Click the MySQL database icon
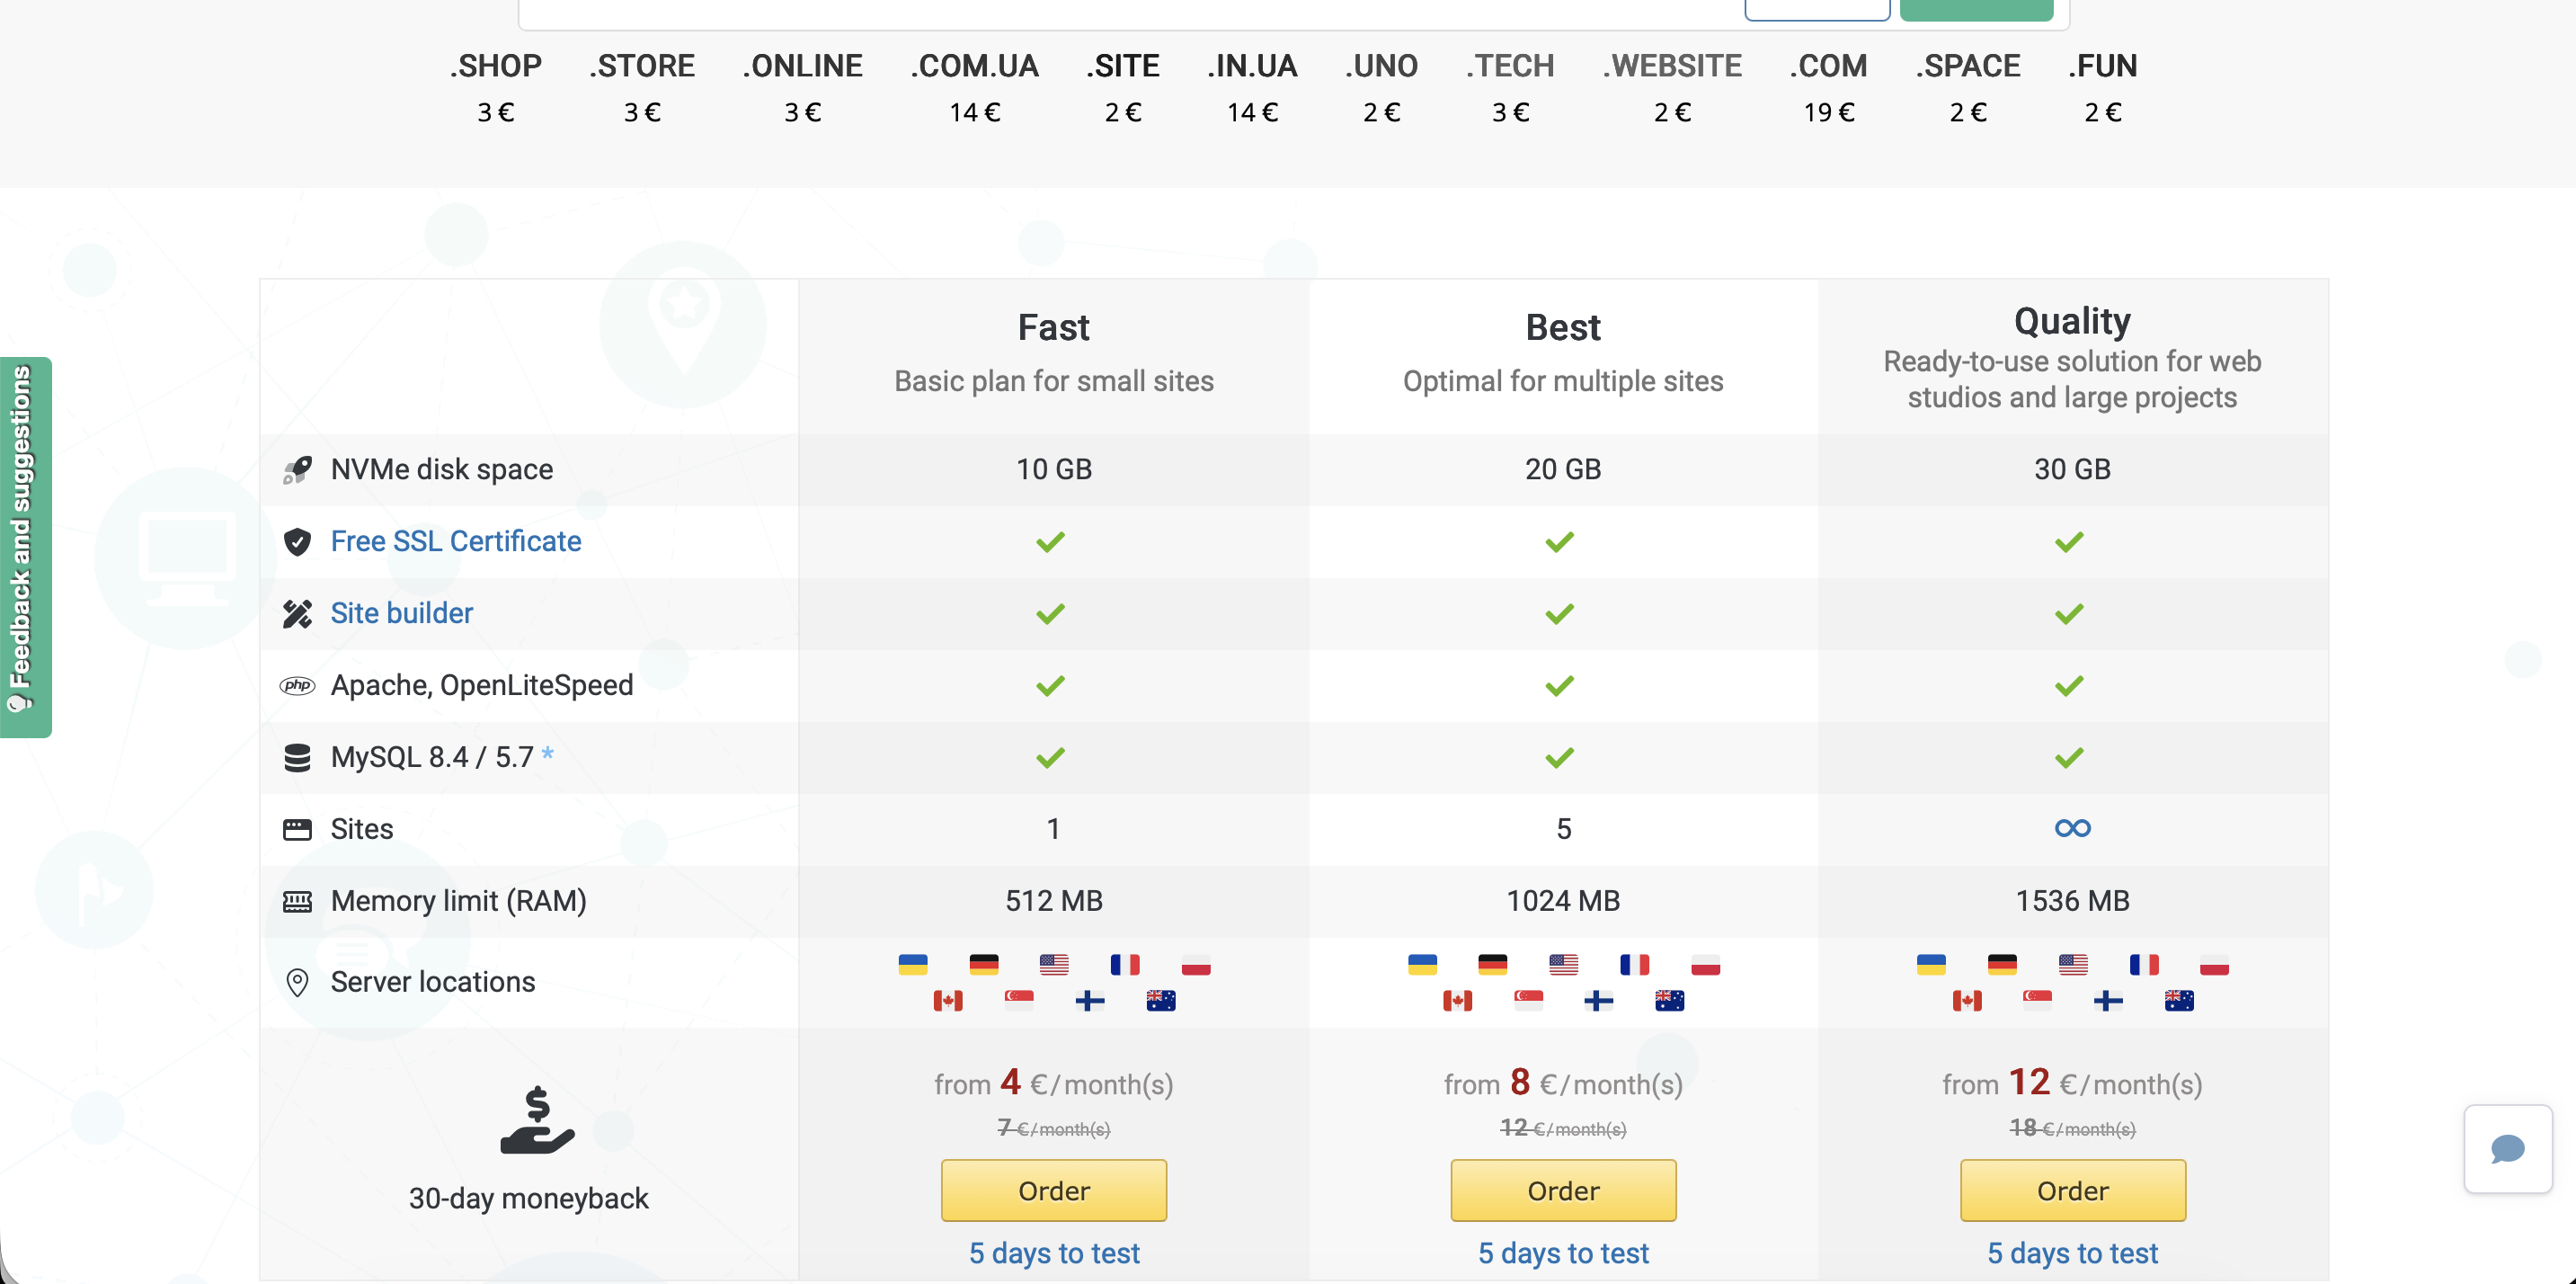This screenshot has height=1284, width=2576. coord(297,757)
